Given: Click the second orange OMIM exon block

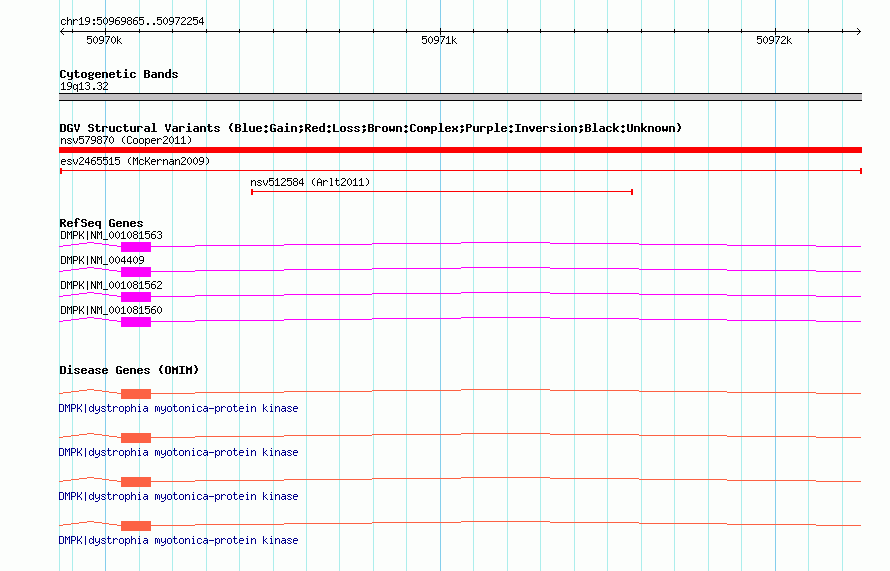Looking at the screenshot, I should tap(136, 438).
